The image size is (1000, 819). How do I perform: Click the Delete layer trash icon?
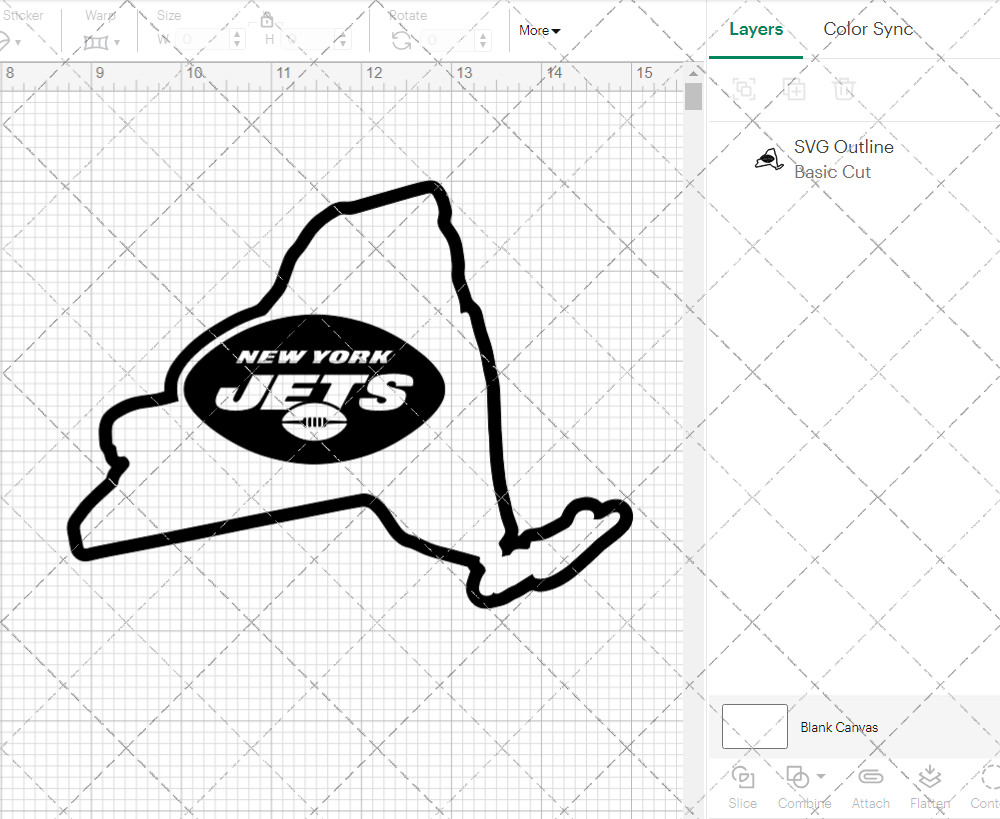tap(843, 89)
